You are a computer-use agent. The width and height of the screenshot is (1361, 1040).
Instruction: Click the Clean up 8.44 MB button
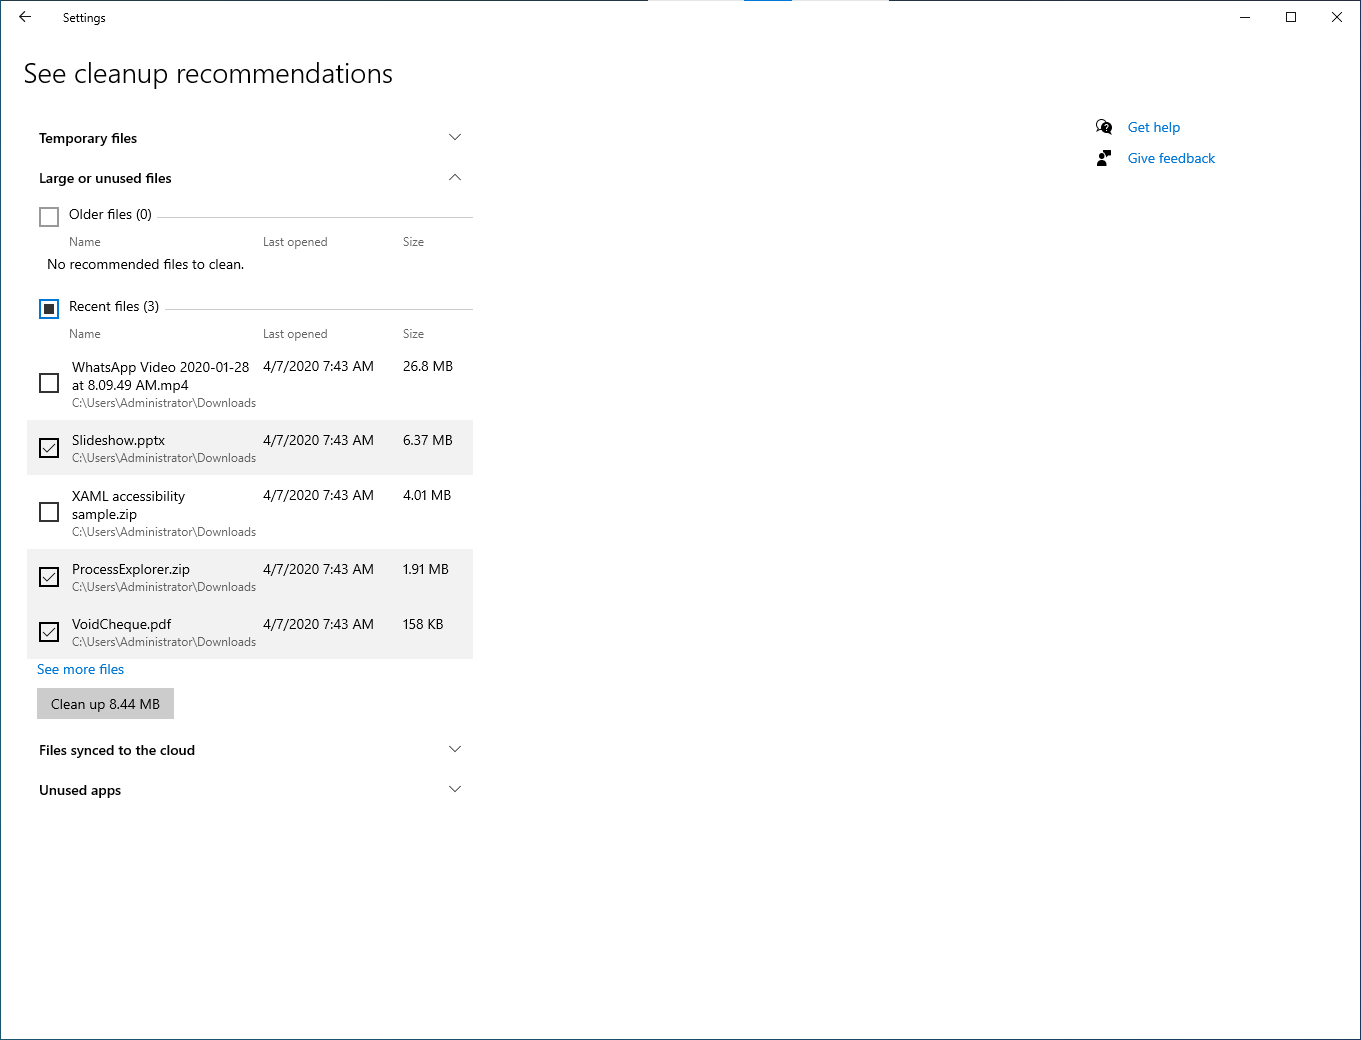coord(105,703)
